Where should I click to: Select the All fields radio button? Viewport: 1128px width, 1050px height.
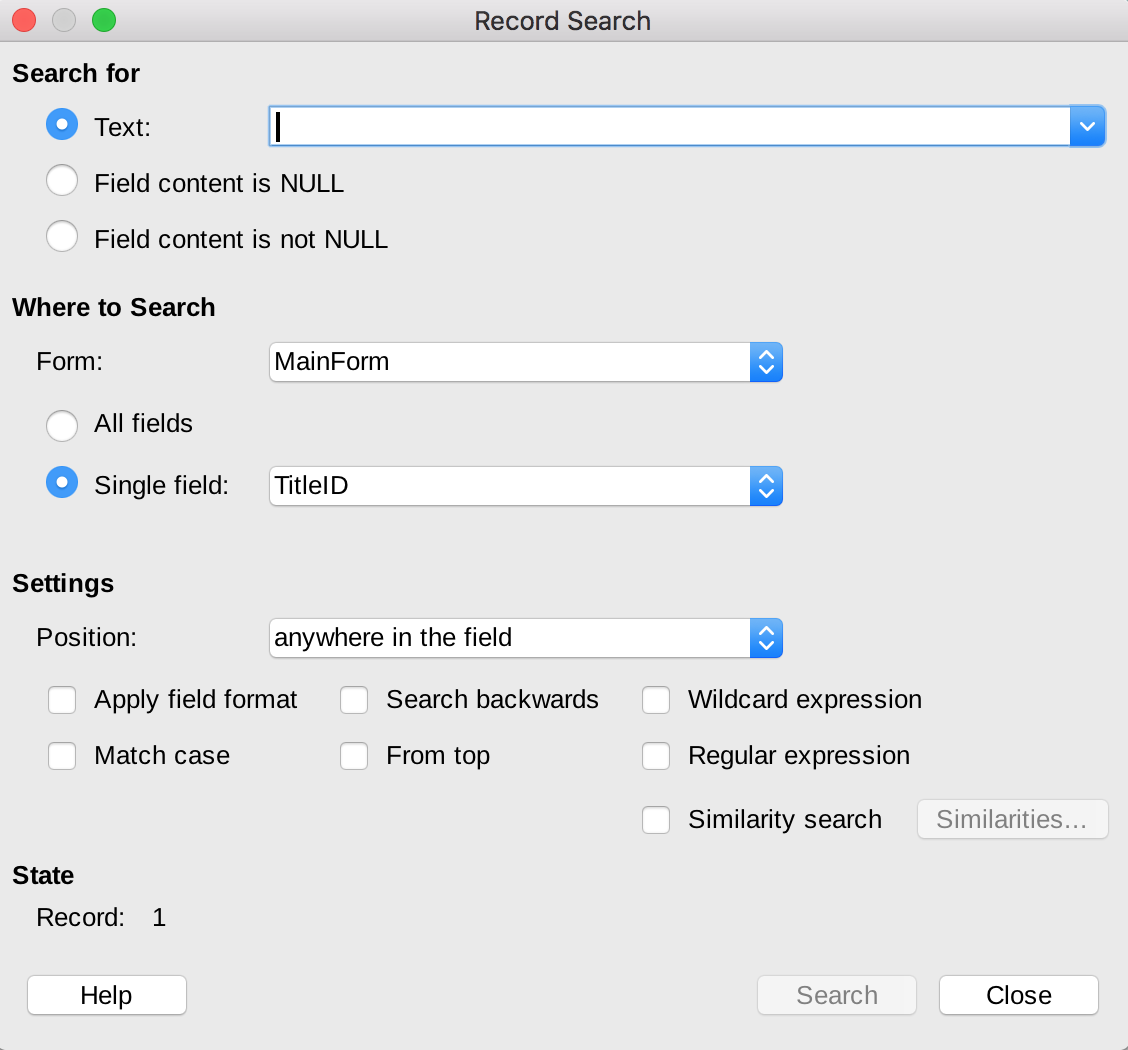pos(62,425)
